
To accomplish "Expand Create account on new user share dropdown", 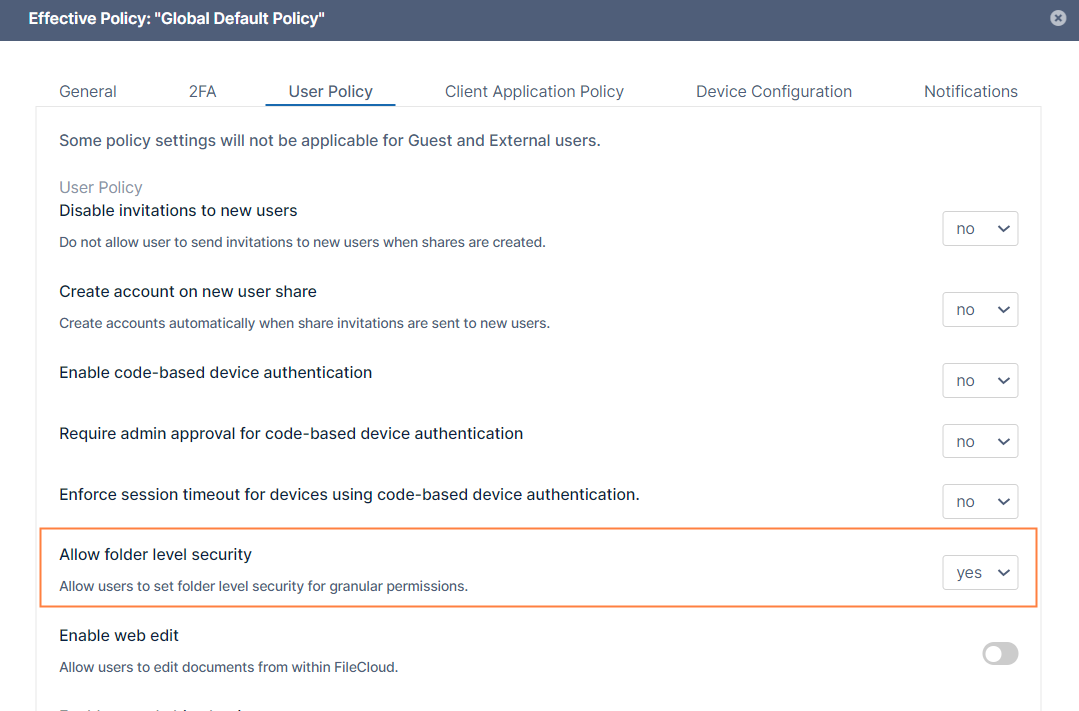I will pos(980,310).
